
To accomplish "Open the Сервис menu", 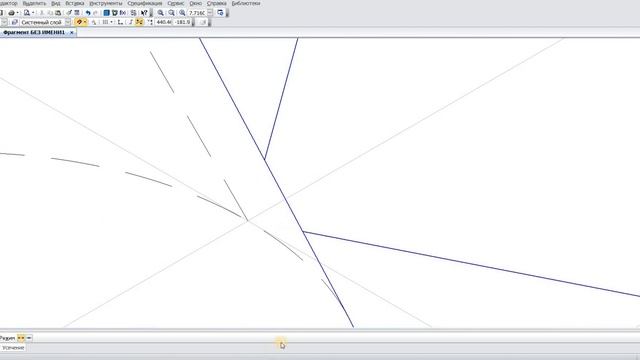I will [x=176, y=3].
